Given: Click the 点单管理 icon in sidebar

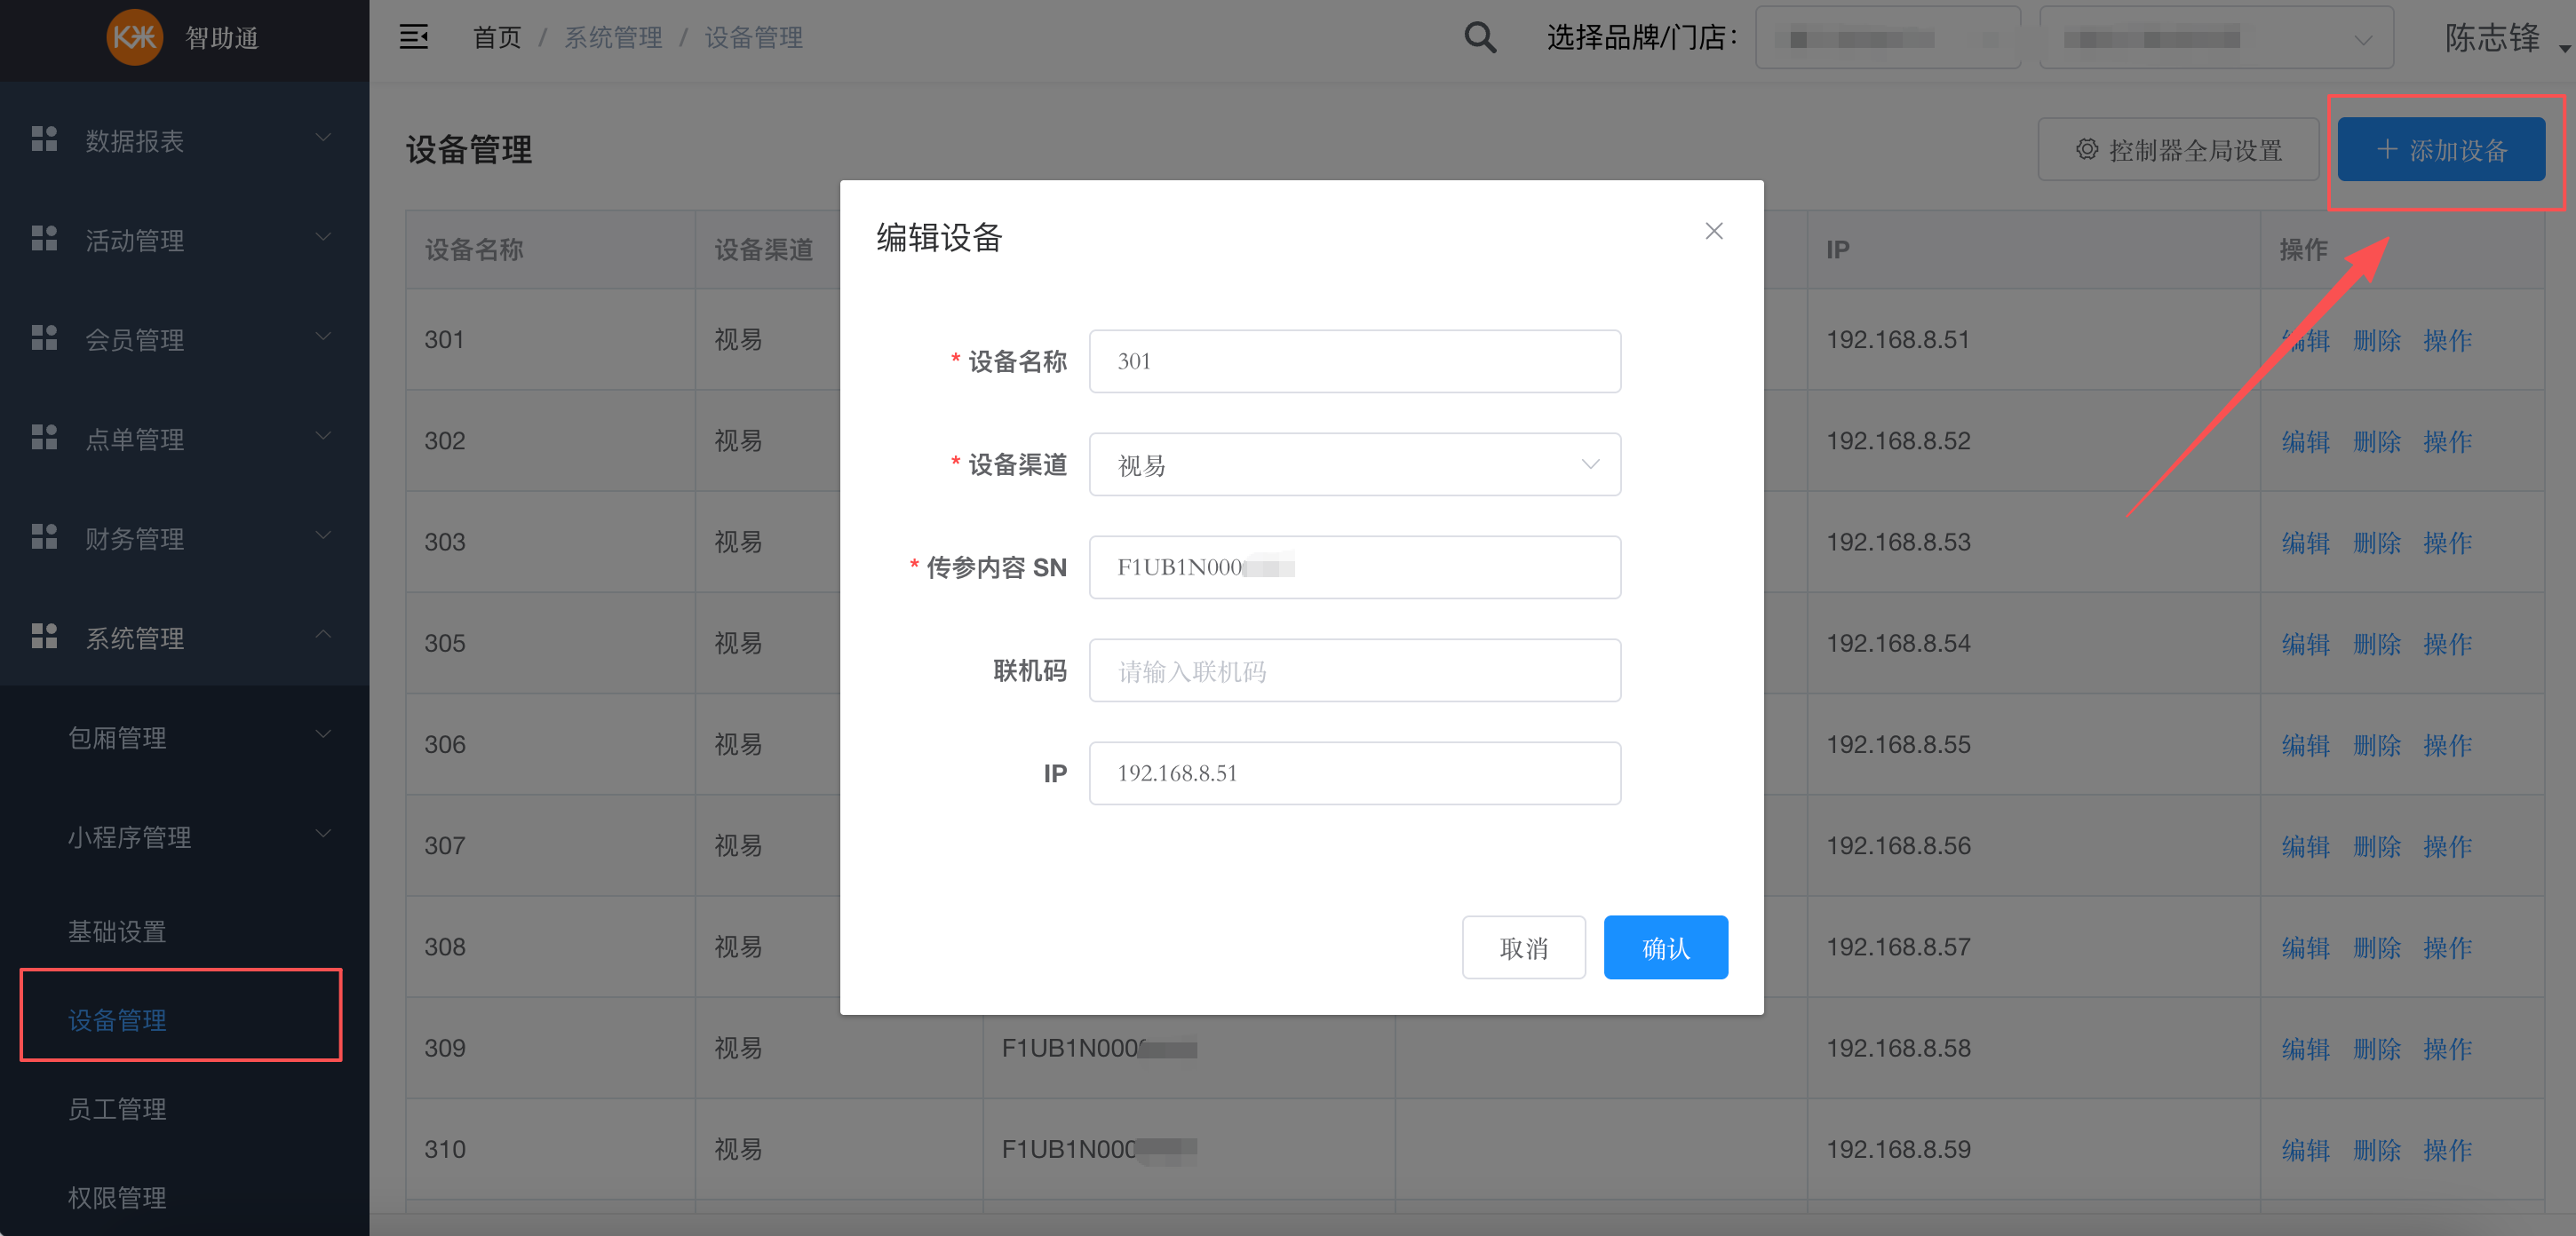Looking at the screenshot, I should coord(44,438).
